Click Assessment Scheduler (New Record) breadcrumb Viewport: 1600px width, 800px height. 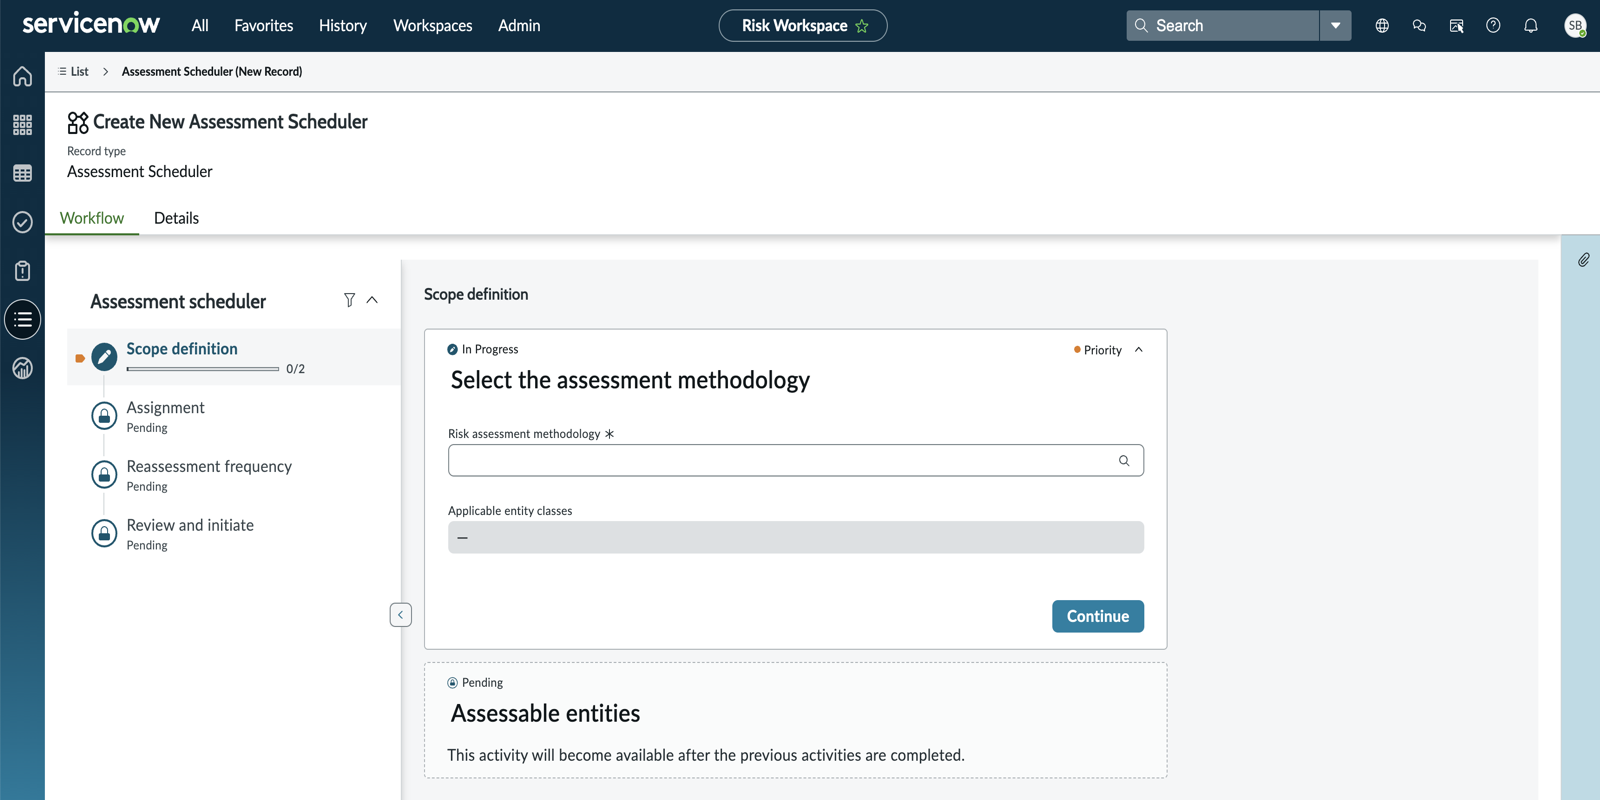(212, 72)
